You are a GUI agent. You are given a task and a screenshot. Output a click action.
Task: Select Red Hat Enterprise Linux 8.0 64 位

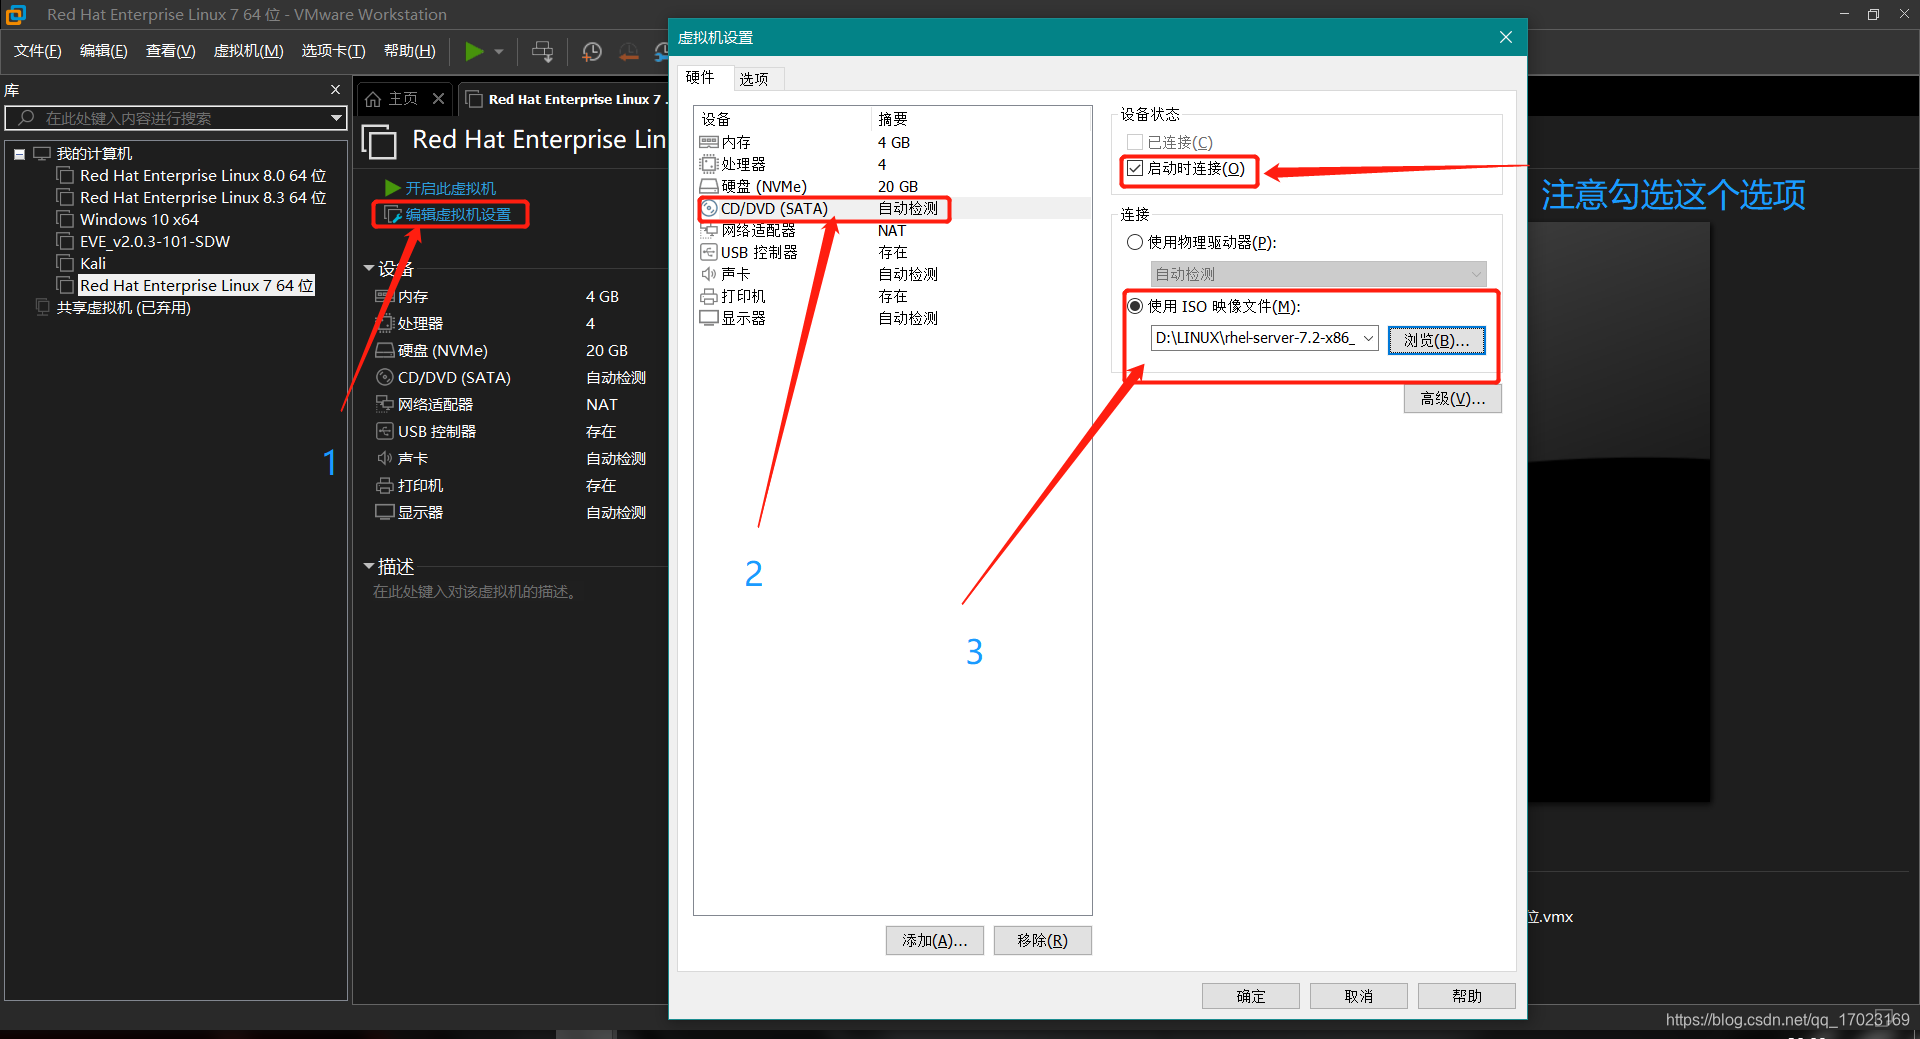pos(203,176)
